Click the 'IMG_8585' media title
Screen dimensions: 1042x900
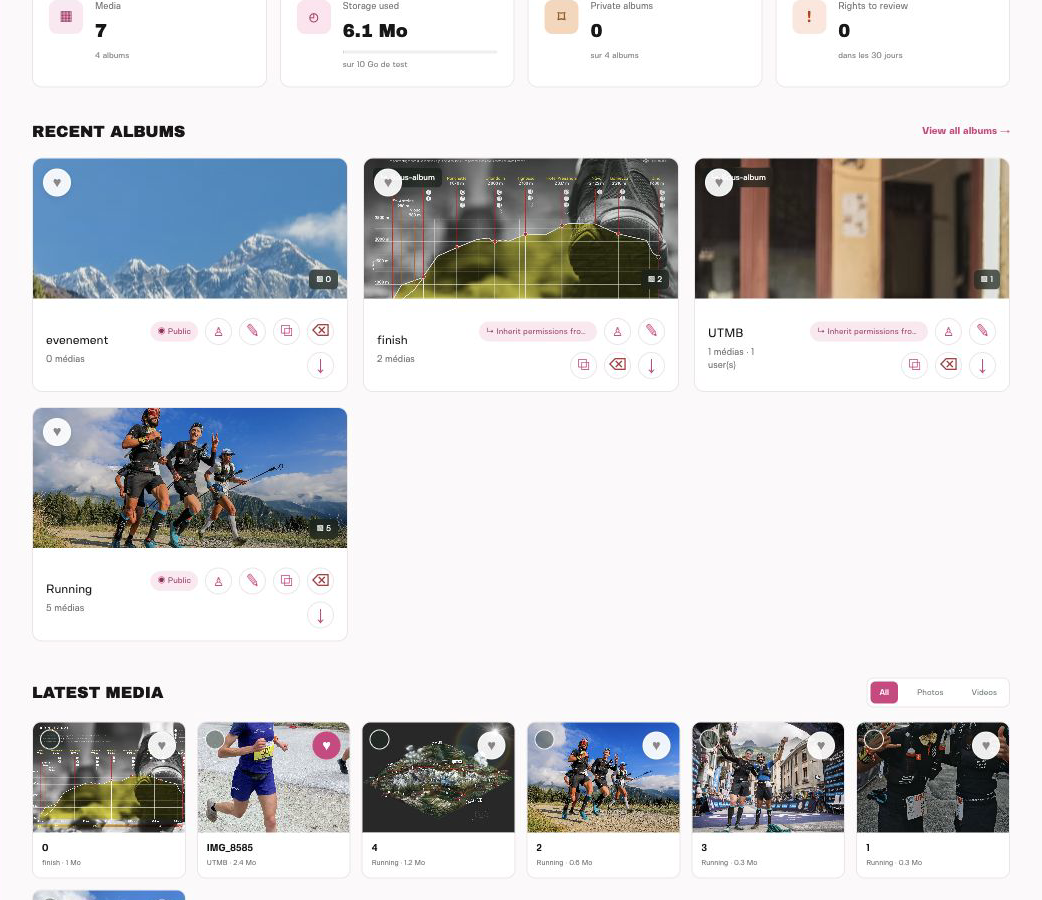230,847
